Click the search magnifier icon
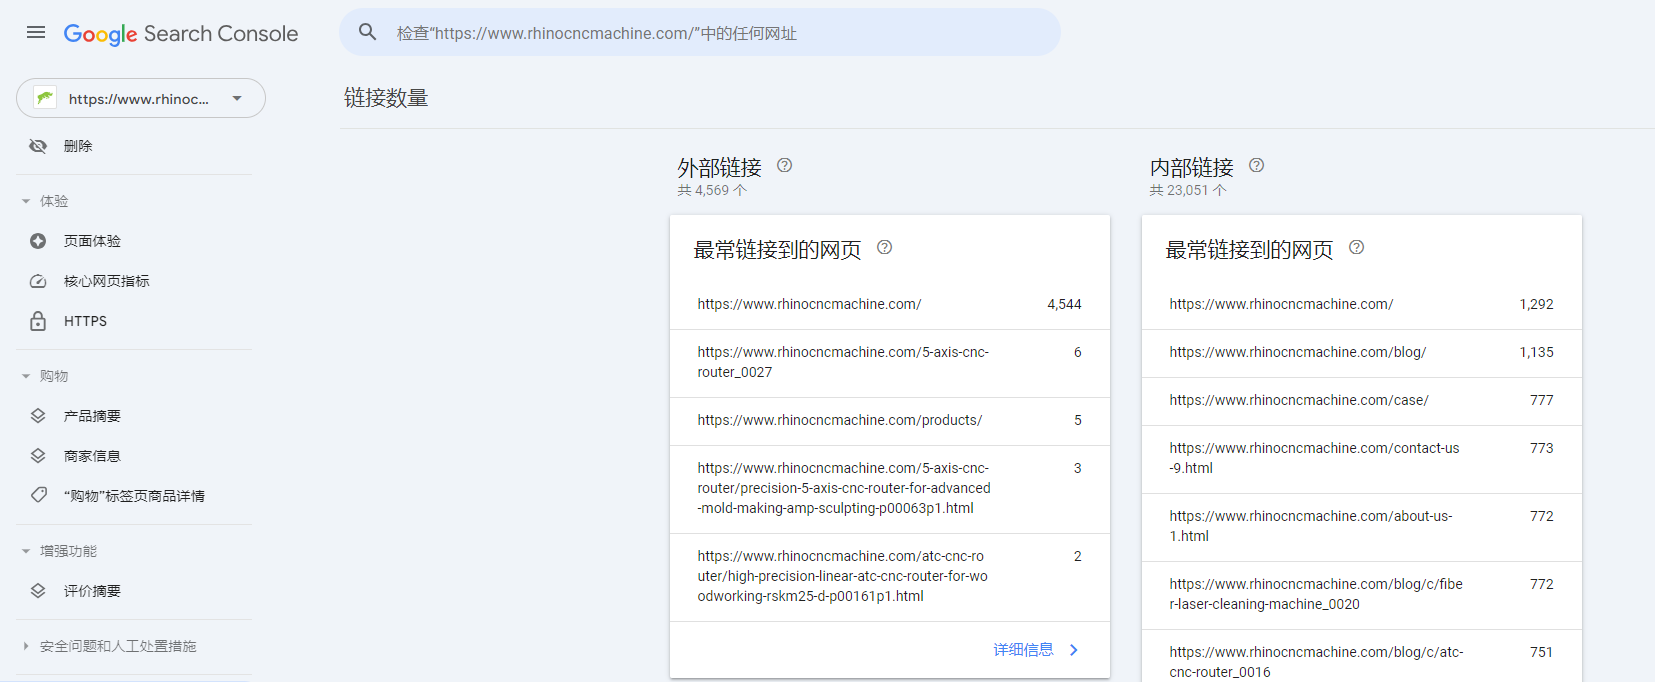The width and height of the screenshot is (1655, 682). [x=368, y=32]
